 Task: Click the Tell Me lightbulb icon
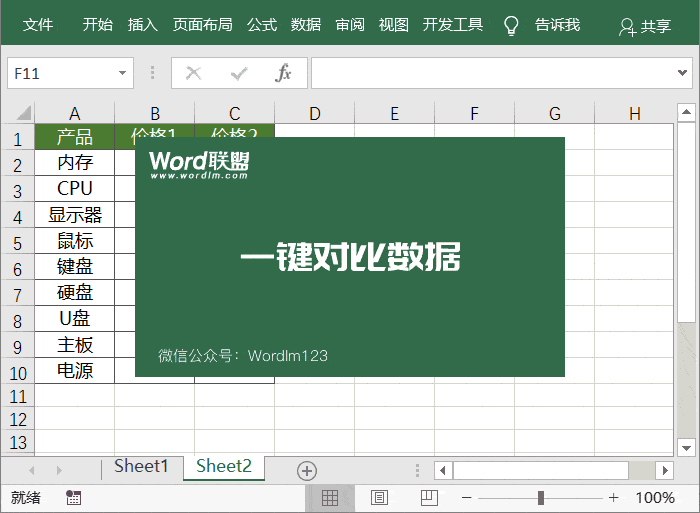(511, 25)
